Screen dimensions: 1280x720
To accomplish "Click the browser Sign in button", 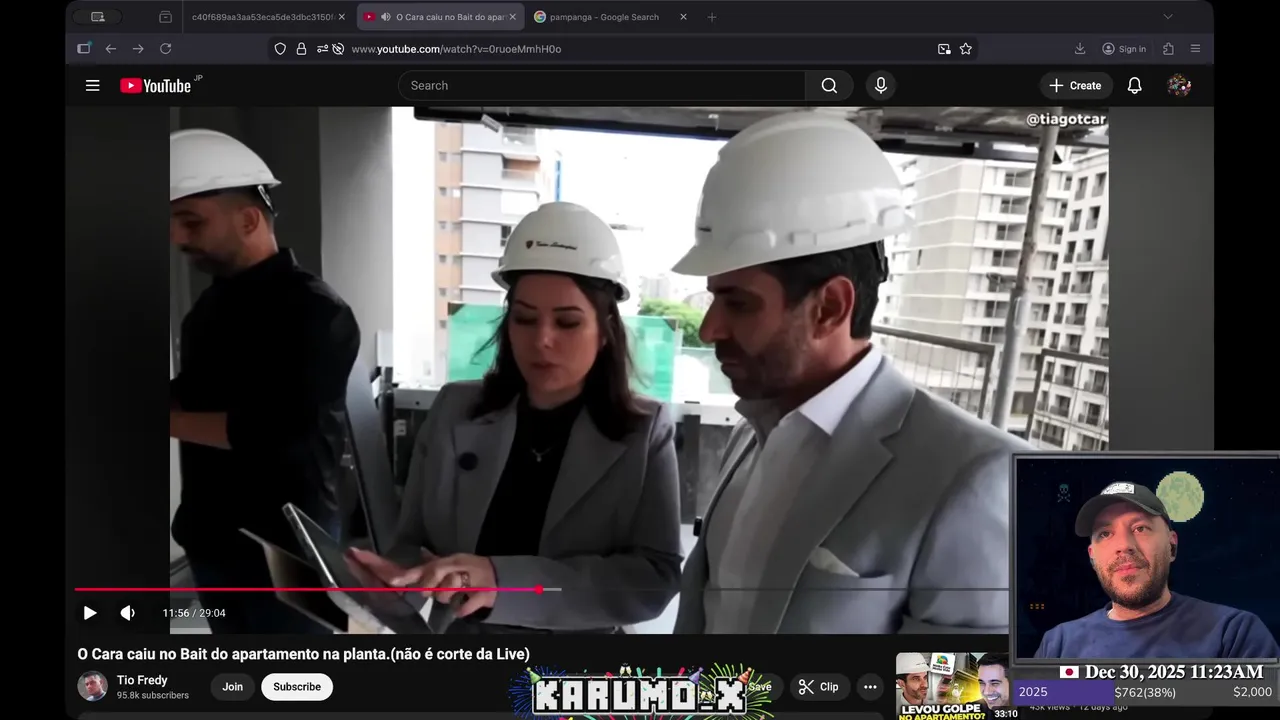I will [x=1124, y=49].
